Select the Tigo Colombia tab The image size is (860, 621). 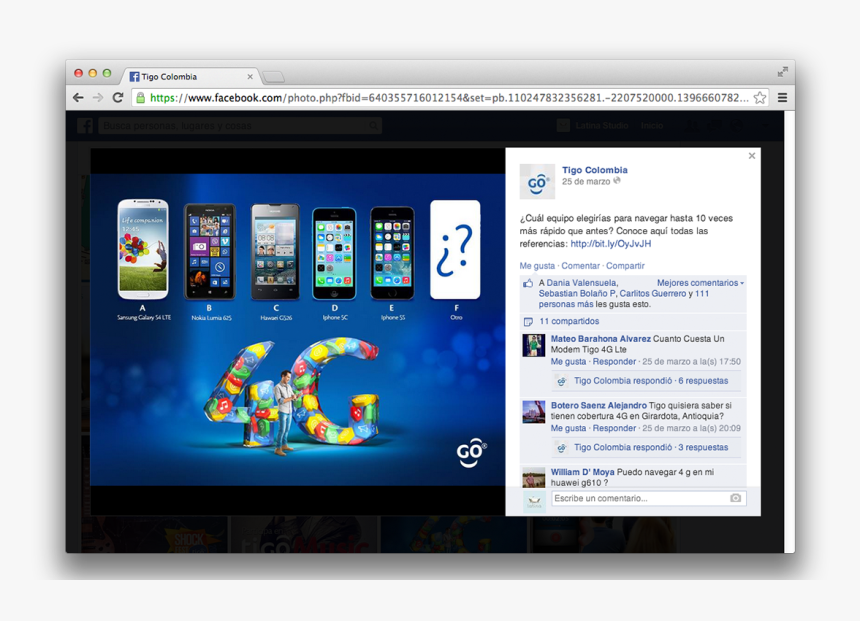click(x=189, y=77)
